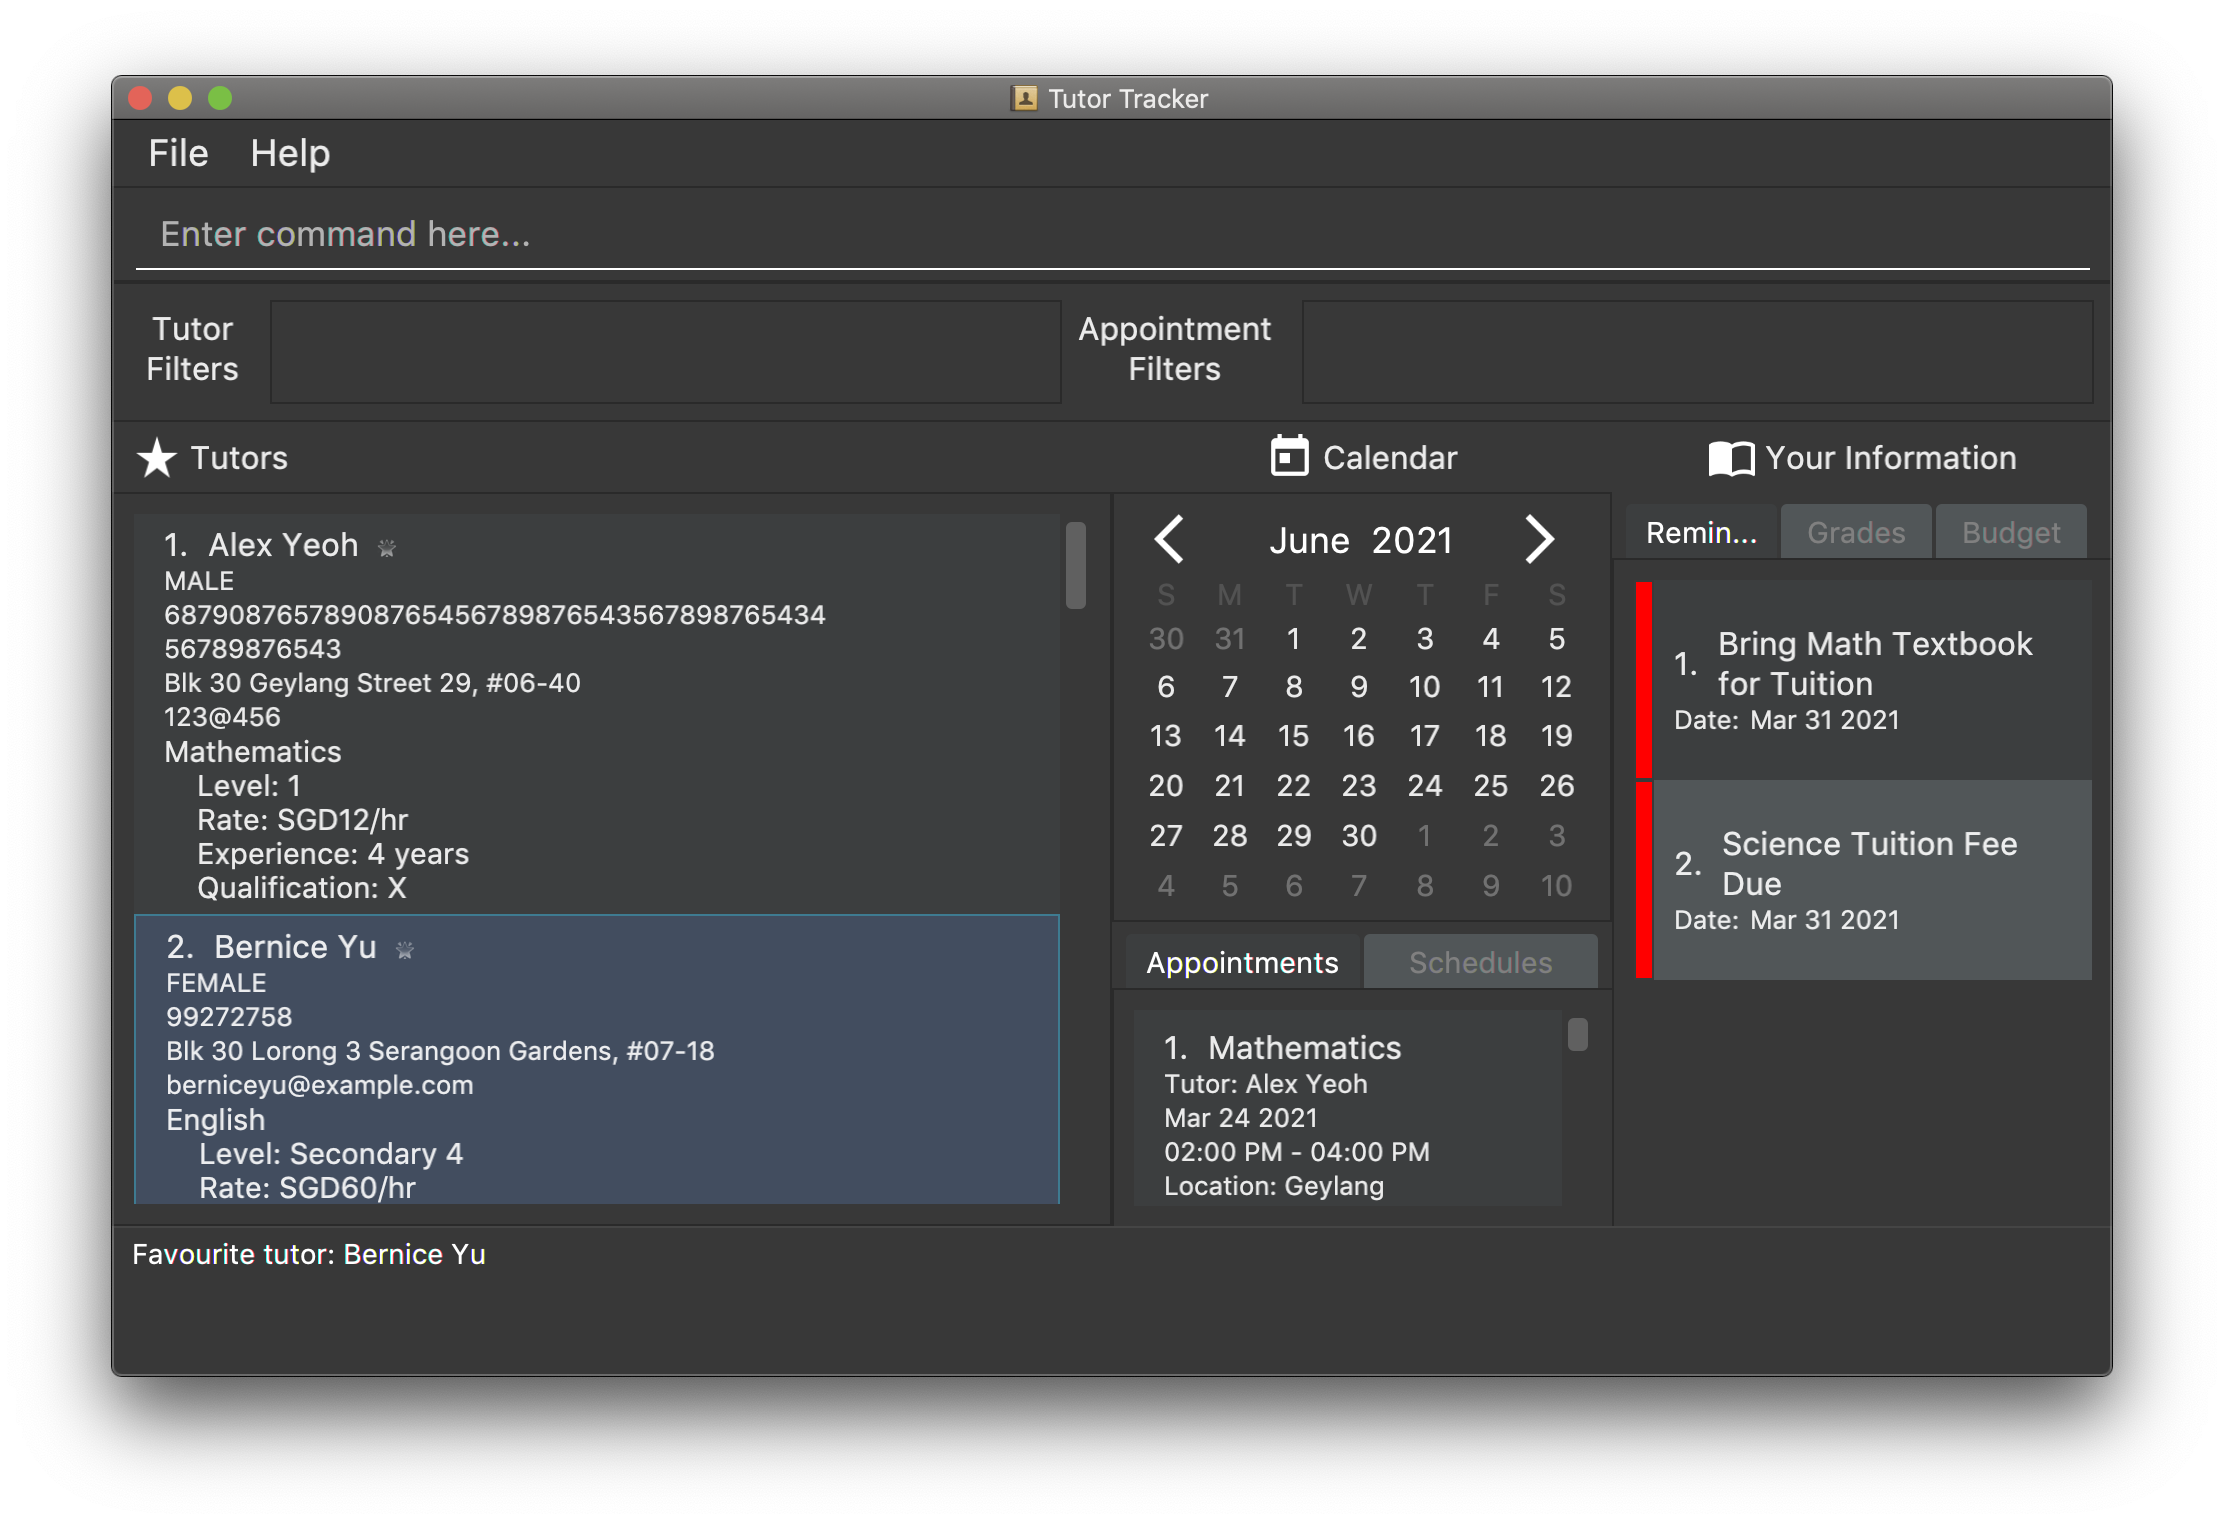Click the open book icon by Your Information

pyautogui.click(x=1731, y=458)
